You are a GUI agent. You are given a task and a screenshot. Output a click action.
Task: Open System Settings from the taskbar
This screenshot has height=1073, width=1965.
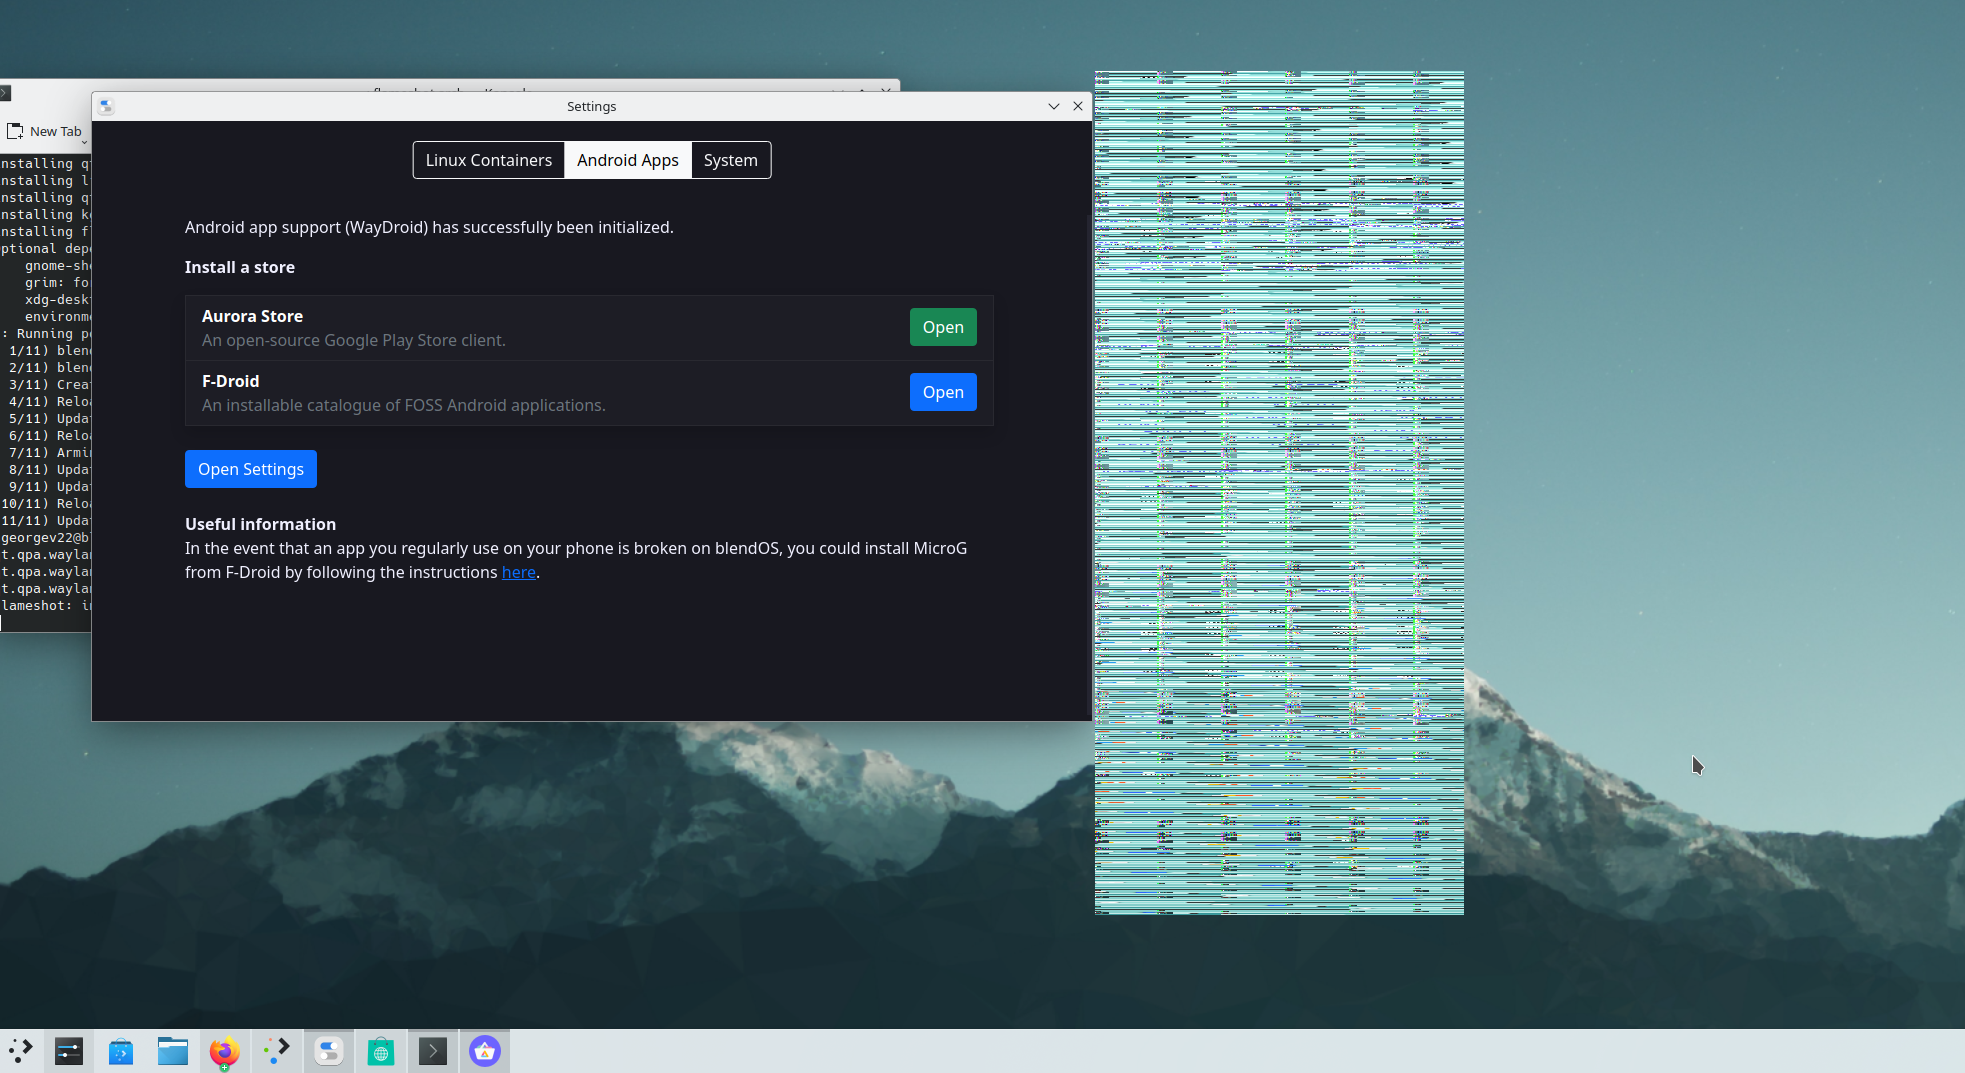coord(69,1051)
